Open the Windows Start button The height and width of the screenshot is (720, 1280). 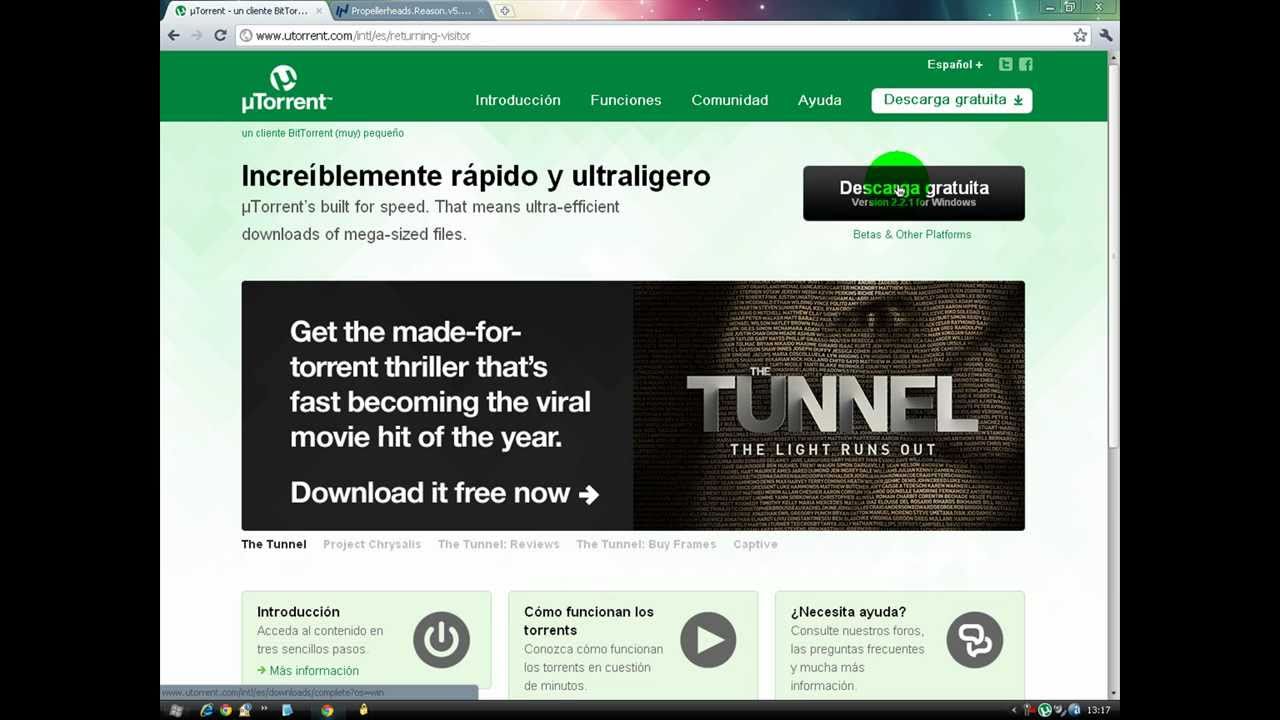[176, 710]
